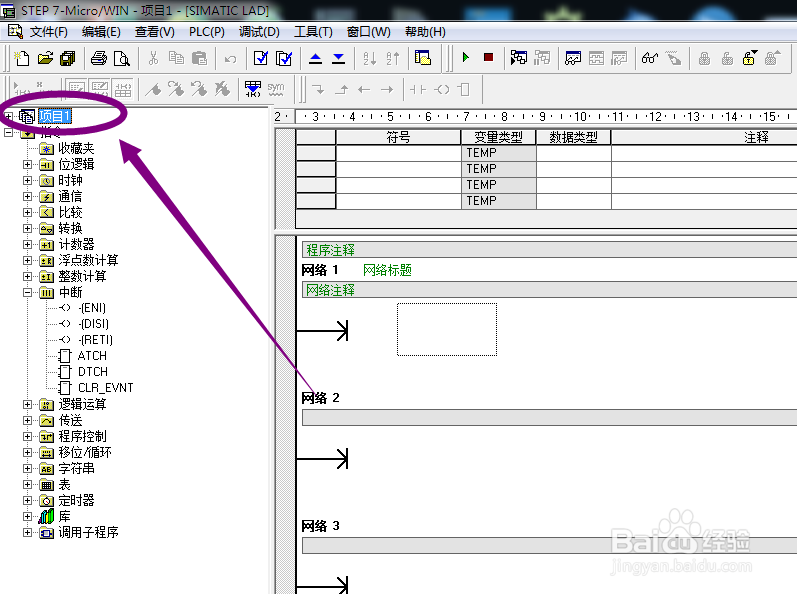Image resolution: width=797 pixels, height=594 pixels.
Task: Click the 程序注释 comment field
Action: pos(549,250)
